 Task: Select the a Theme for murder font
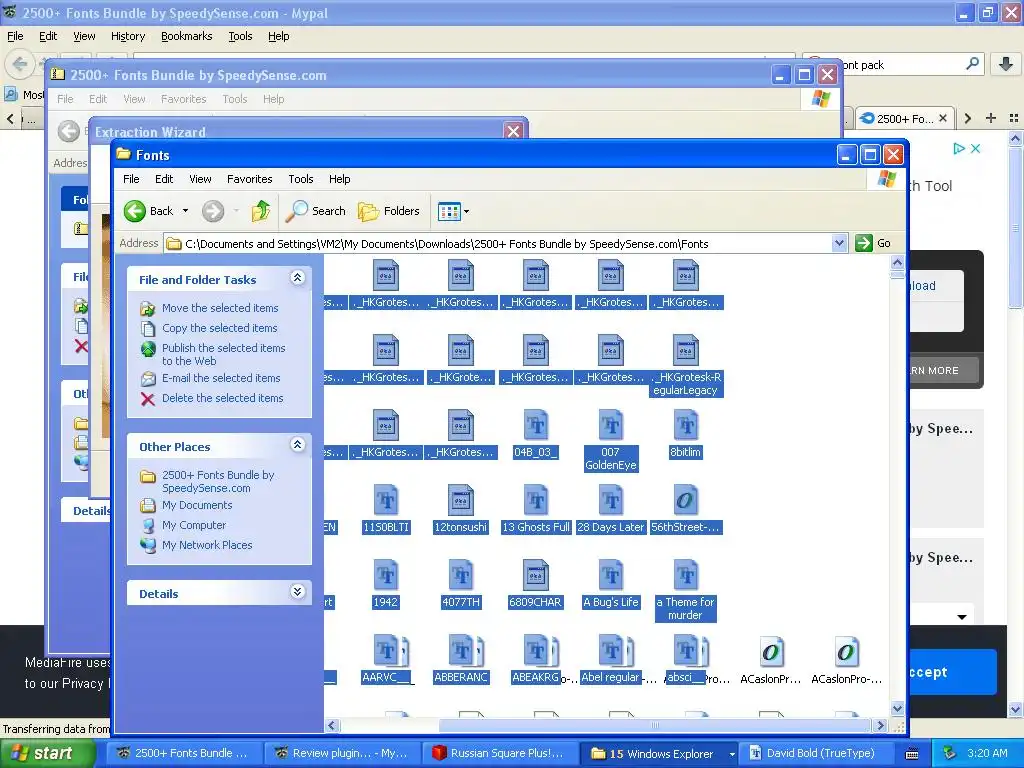pos(686,590)
